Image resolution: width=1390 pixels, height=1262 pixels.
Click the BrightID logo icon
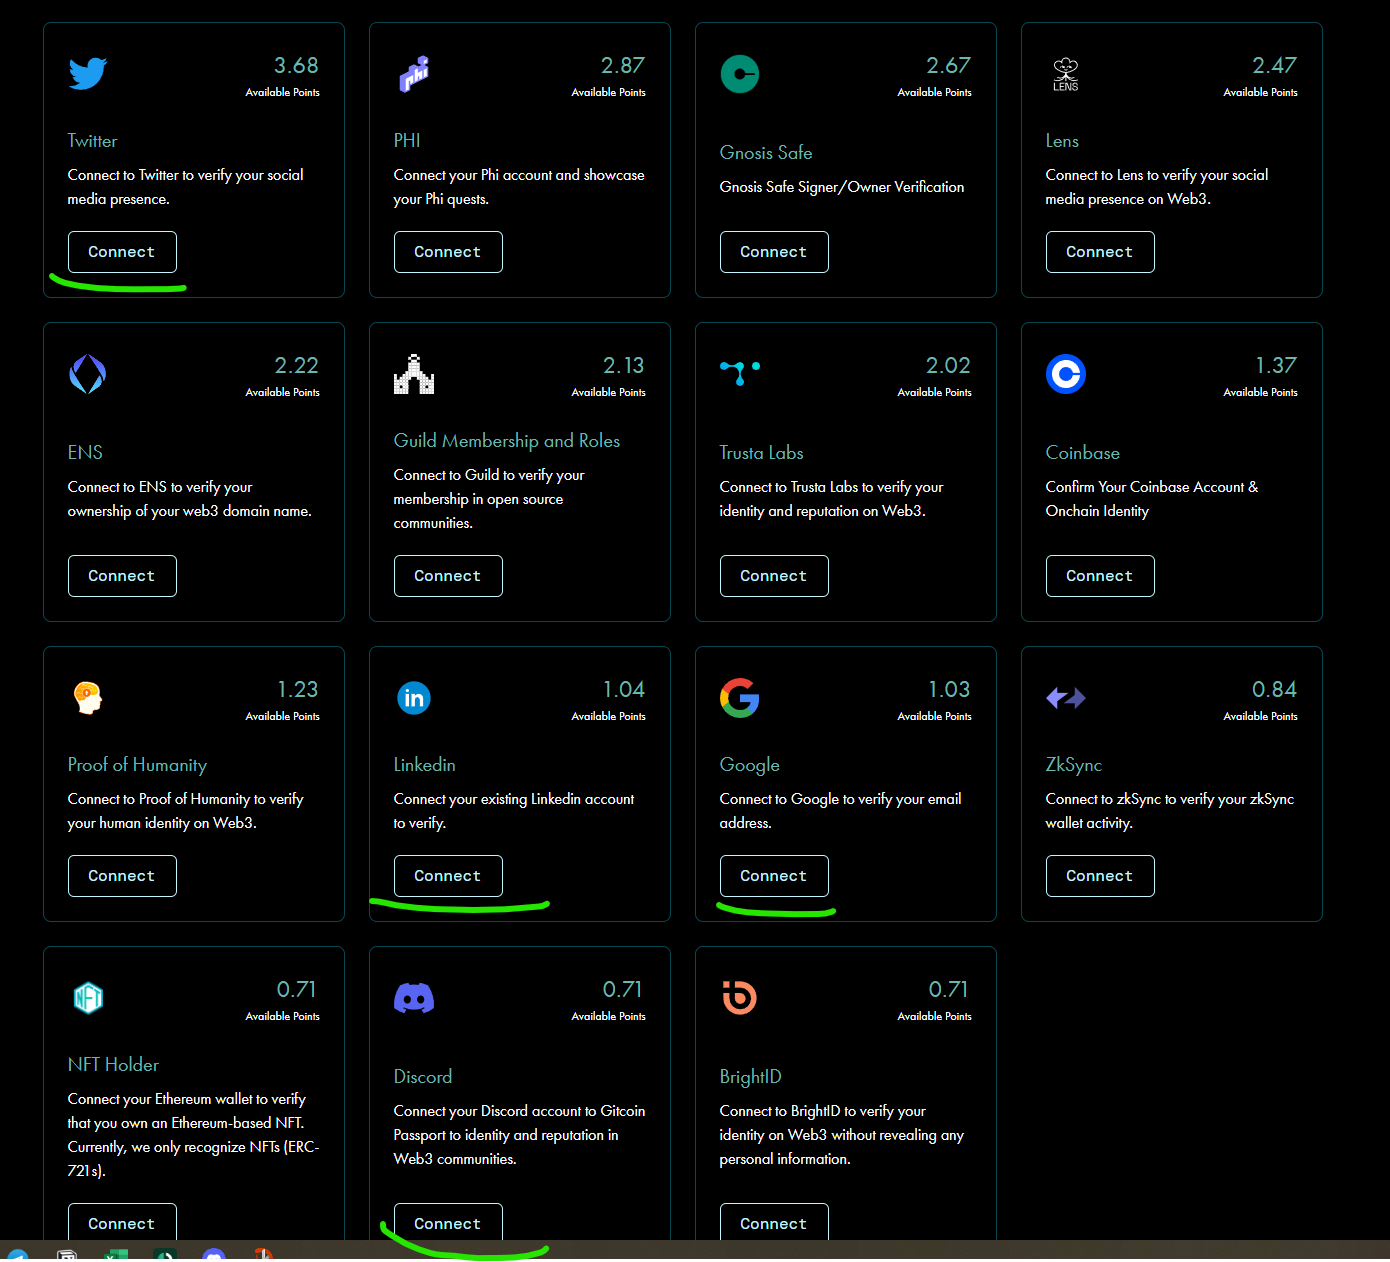[740, 998]
